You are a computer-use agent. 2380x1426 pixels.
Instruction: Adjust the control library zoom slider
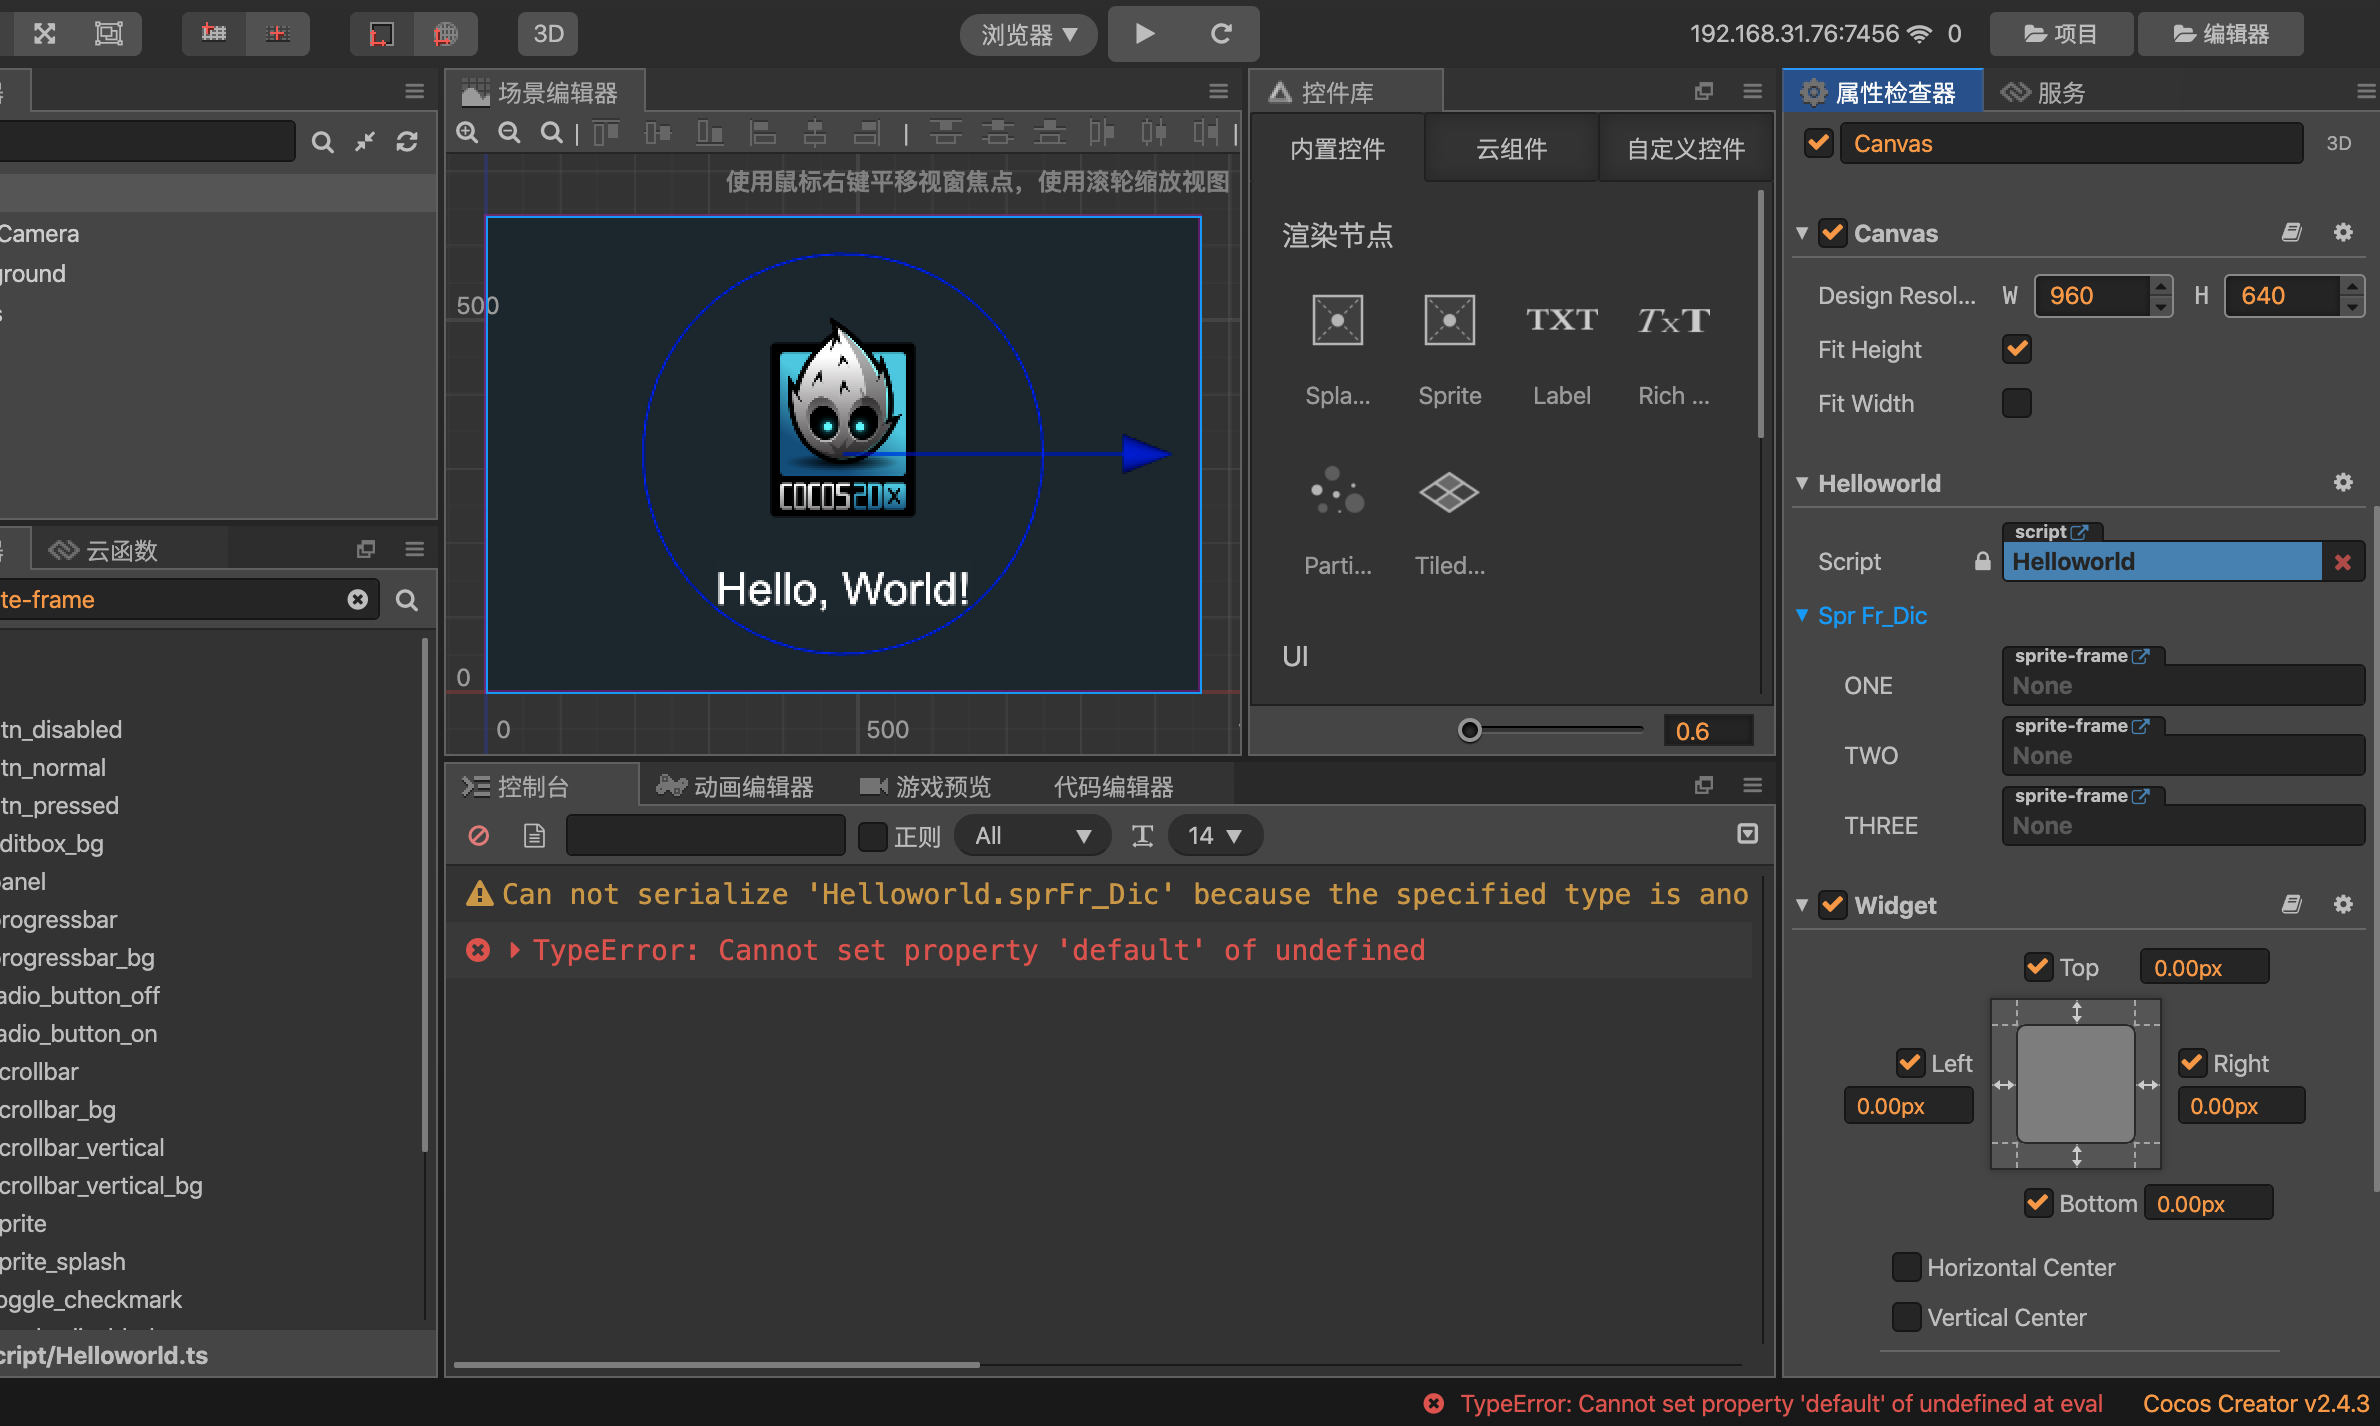pyautogui.click(x=1469, y=730)
